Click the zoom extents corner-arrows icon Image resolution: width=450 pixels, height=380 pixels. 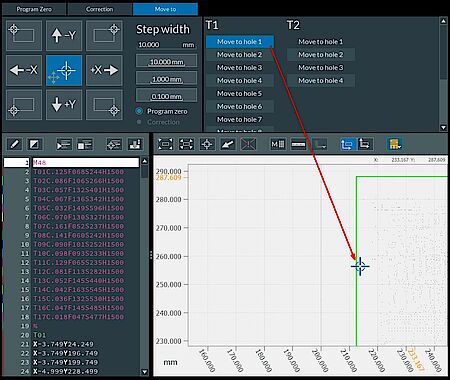tap(186, 144)
